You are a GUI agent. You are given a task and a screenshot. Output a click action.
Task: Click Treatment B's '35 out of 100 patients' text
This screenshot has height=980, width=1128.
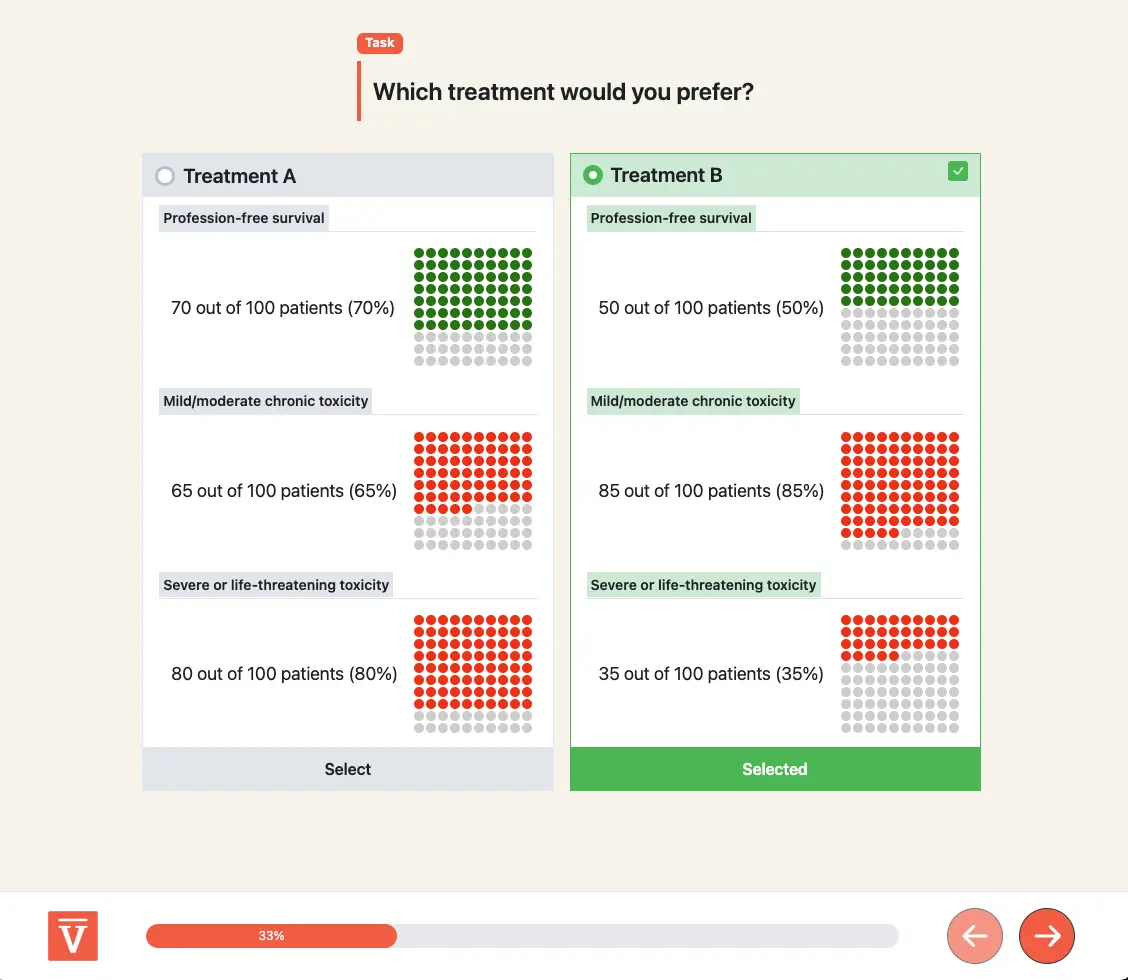(x=711, y=674)
